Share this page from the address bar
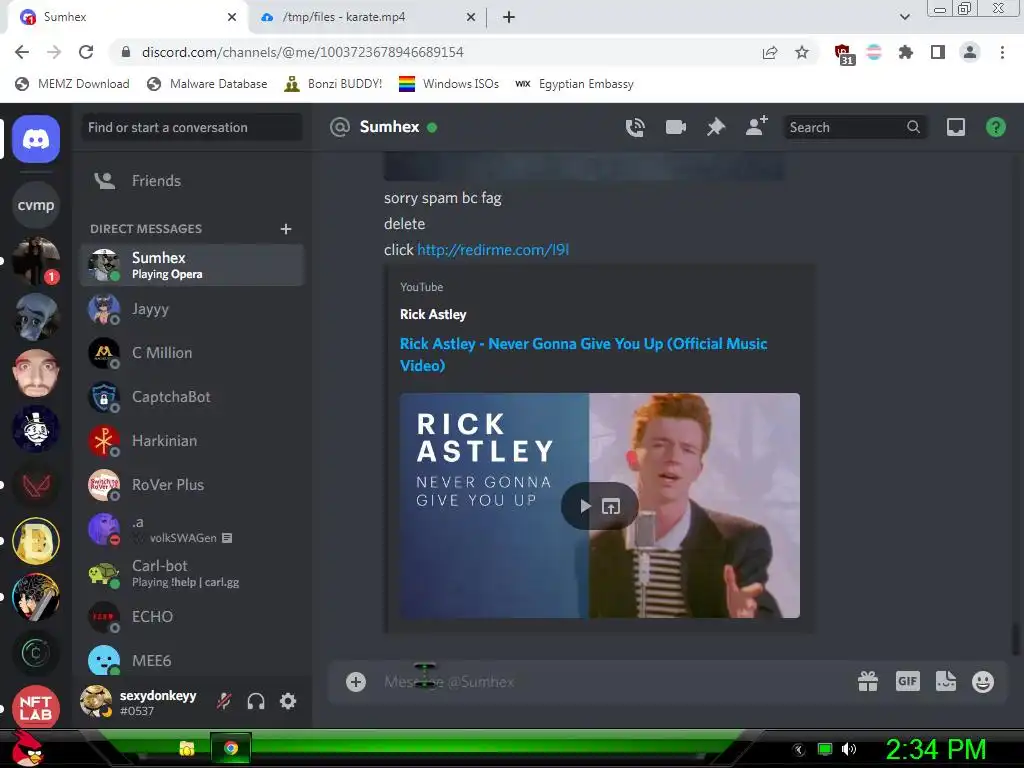 pos(770,52)
